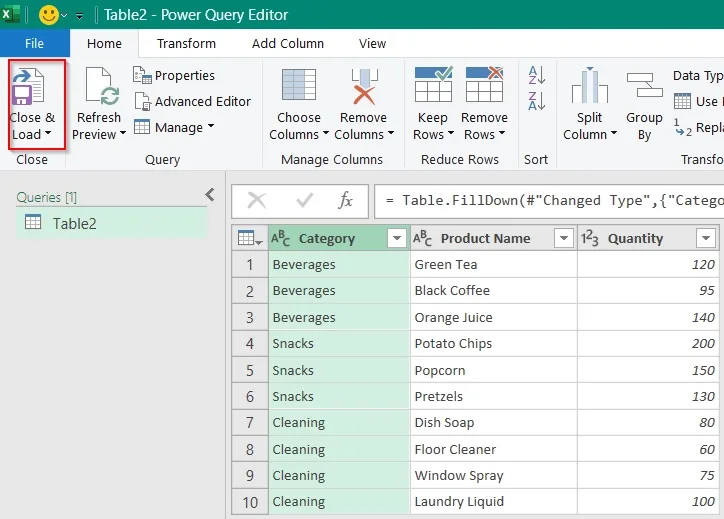Select the Dish Soap cell
This screenshot has width=724, height=519.
pos(494,422)
